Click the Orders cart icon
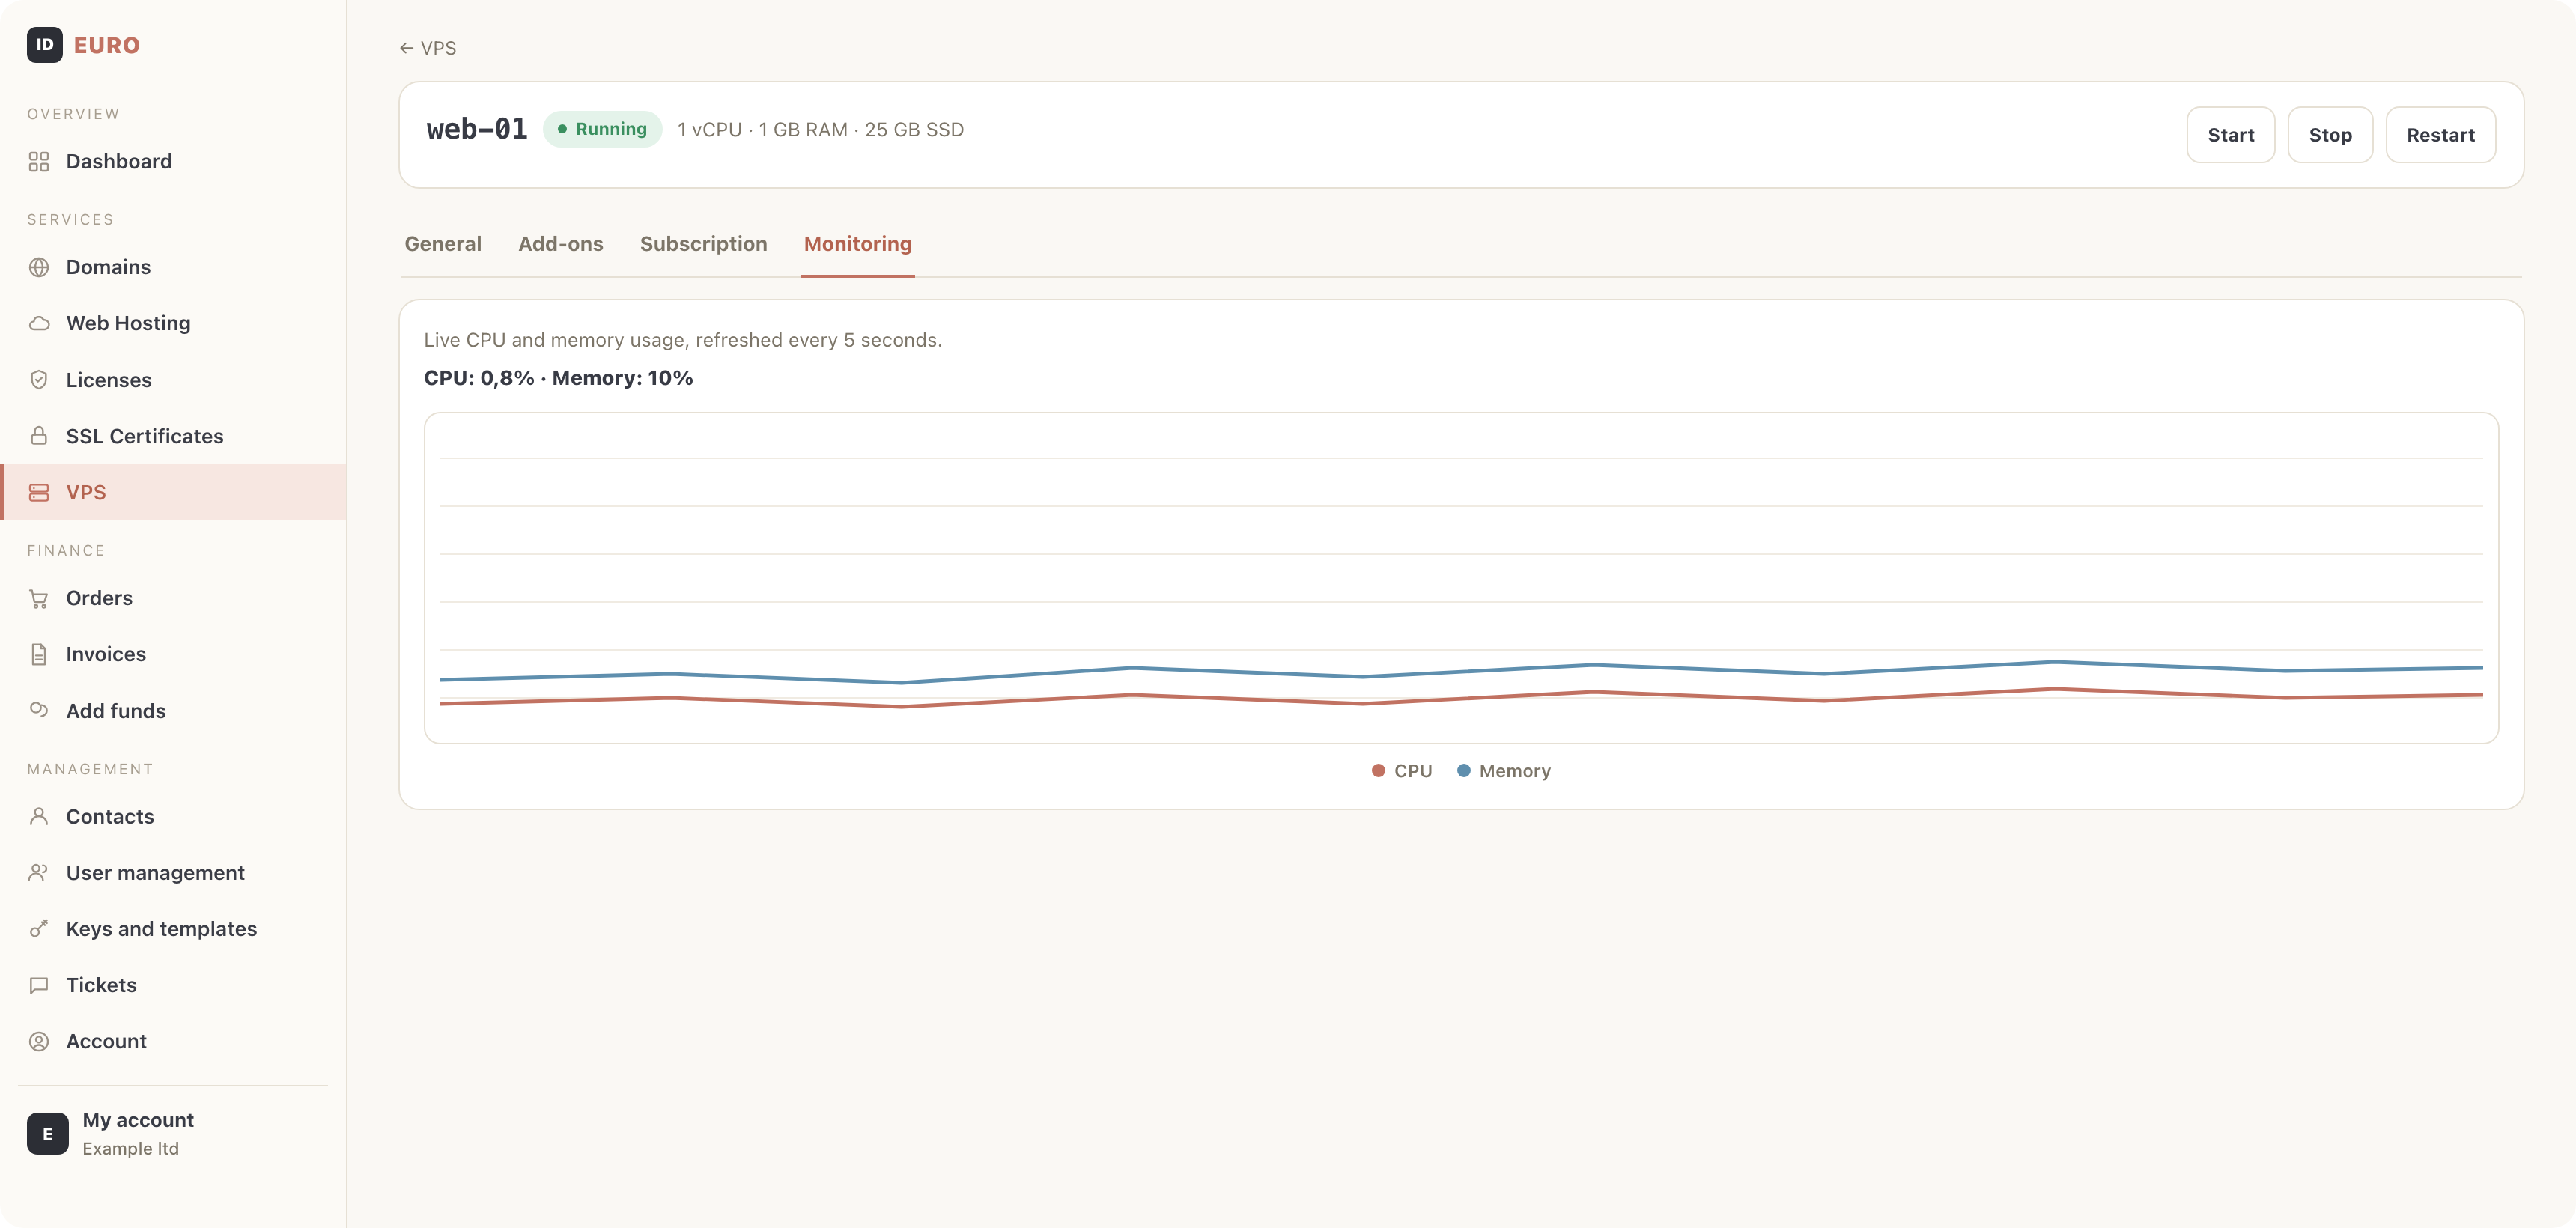This screenshot has height=1228, width=2576. point(39,598)
